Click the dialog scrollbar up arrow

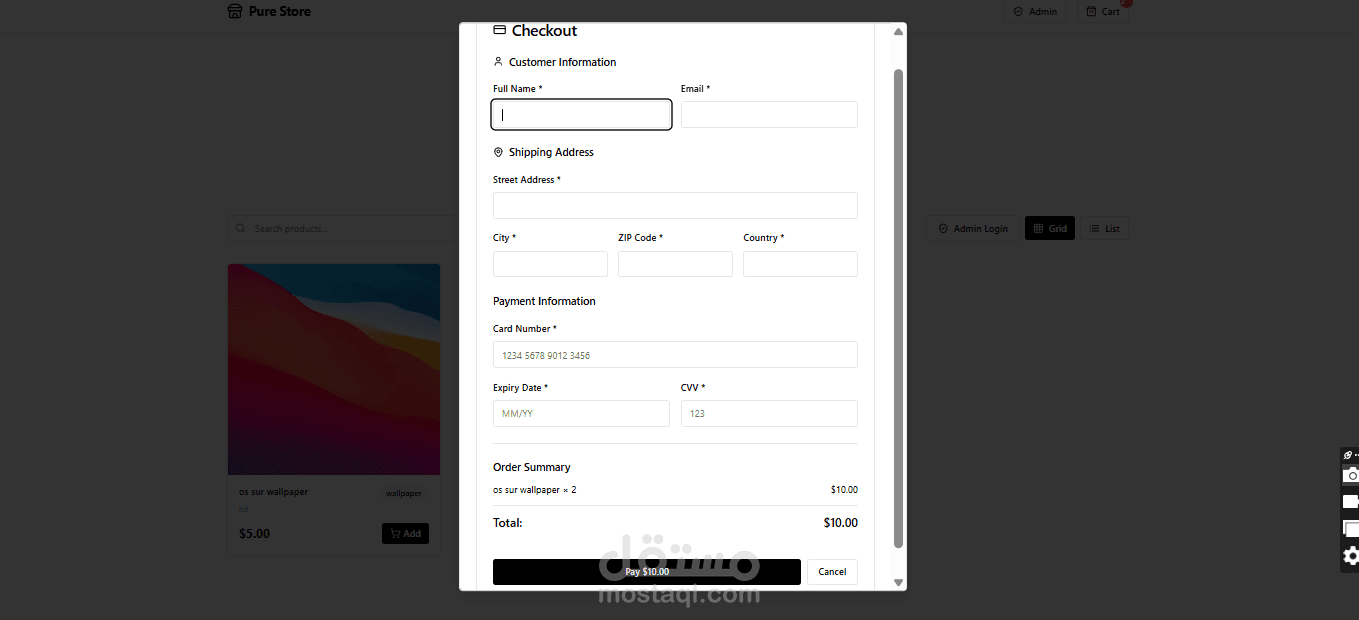tap(898, 32)
